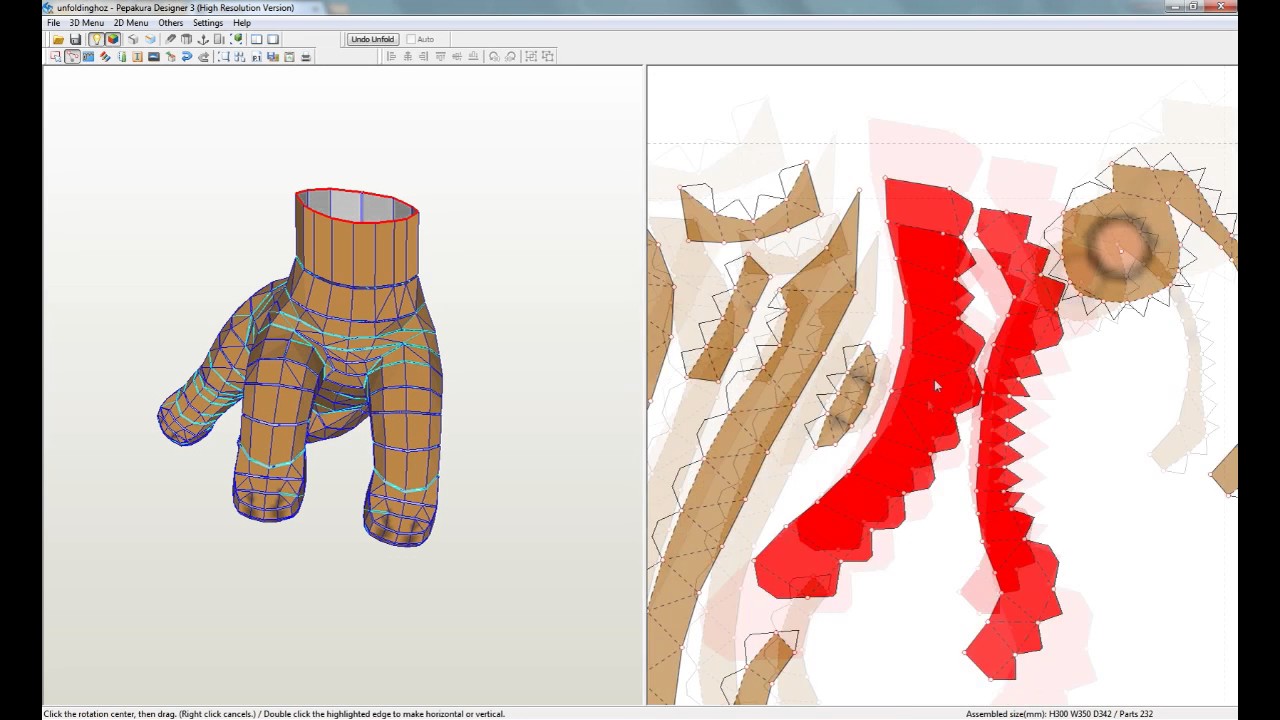Open the Settings menu

(x=208, y=23)
